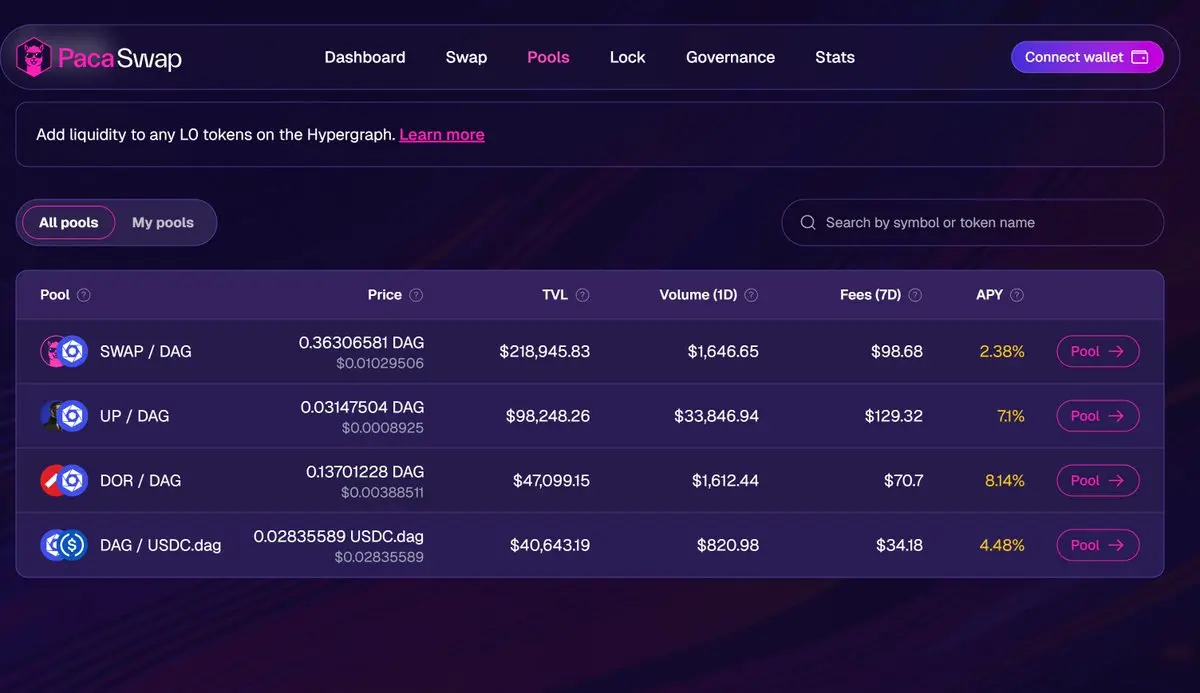Open the Pool button for UP / DAG
Viewport: 1200px width, 693px height.
(x=1098, y=416)
